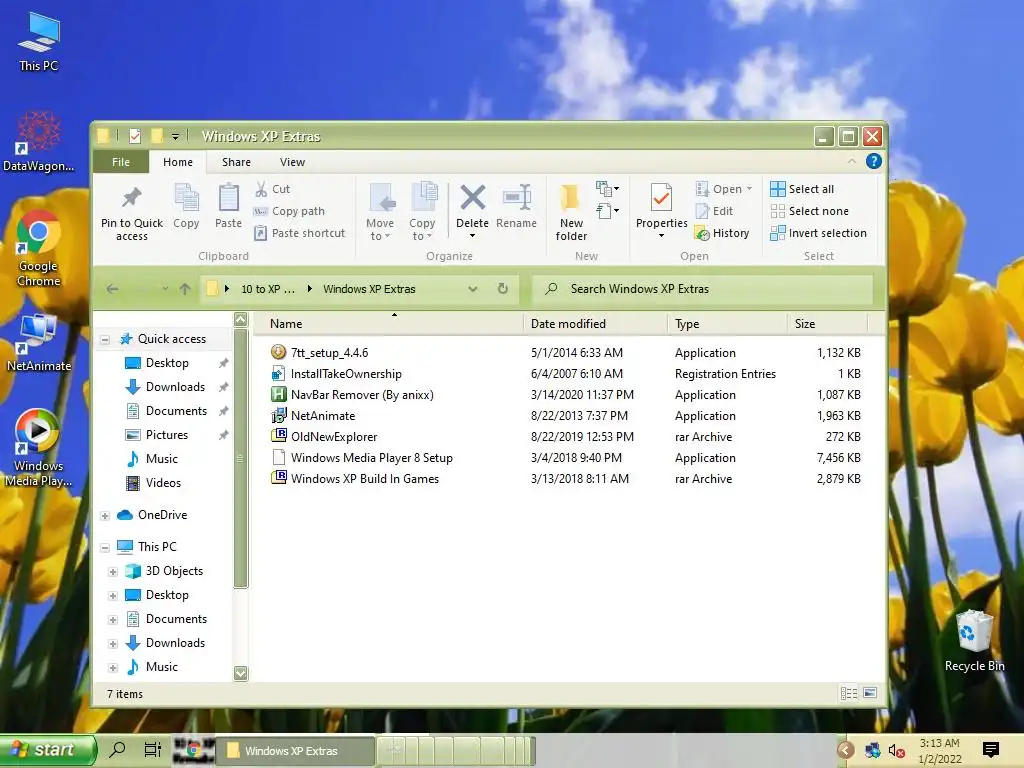
Task: Click the blue Help question mark icon
Action: (x=874, y=161)
